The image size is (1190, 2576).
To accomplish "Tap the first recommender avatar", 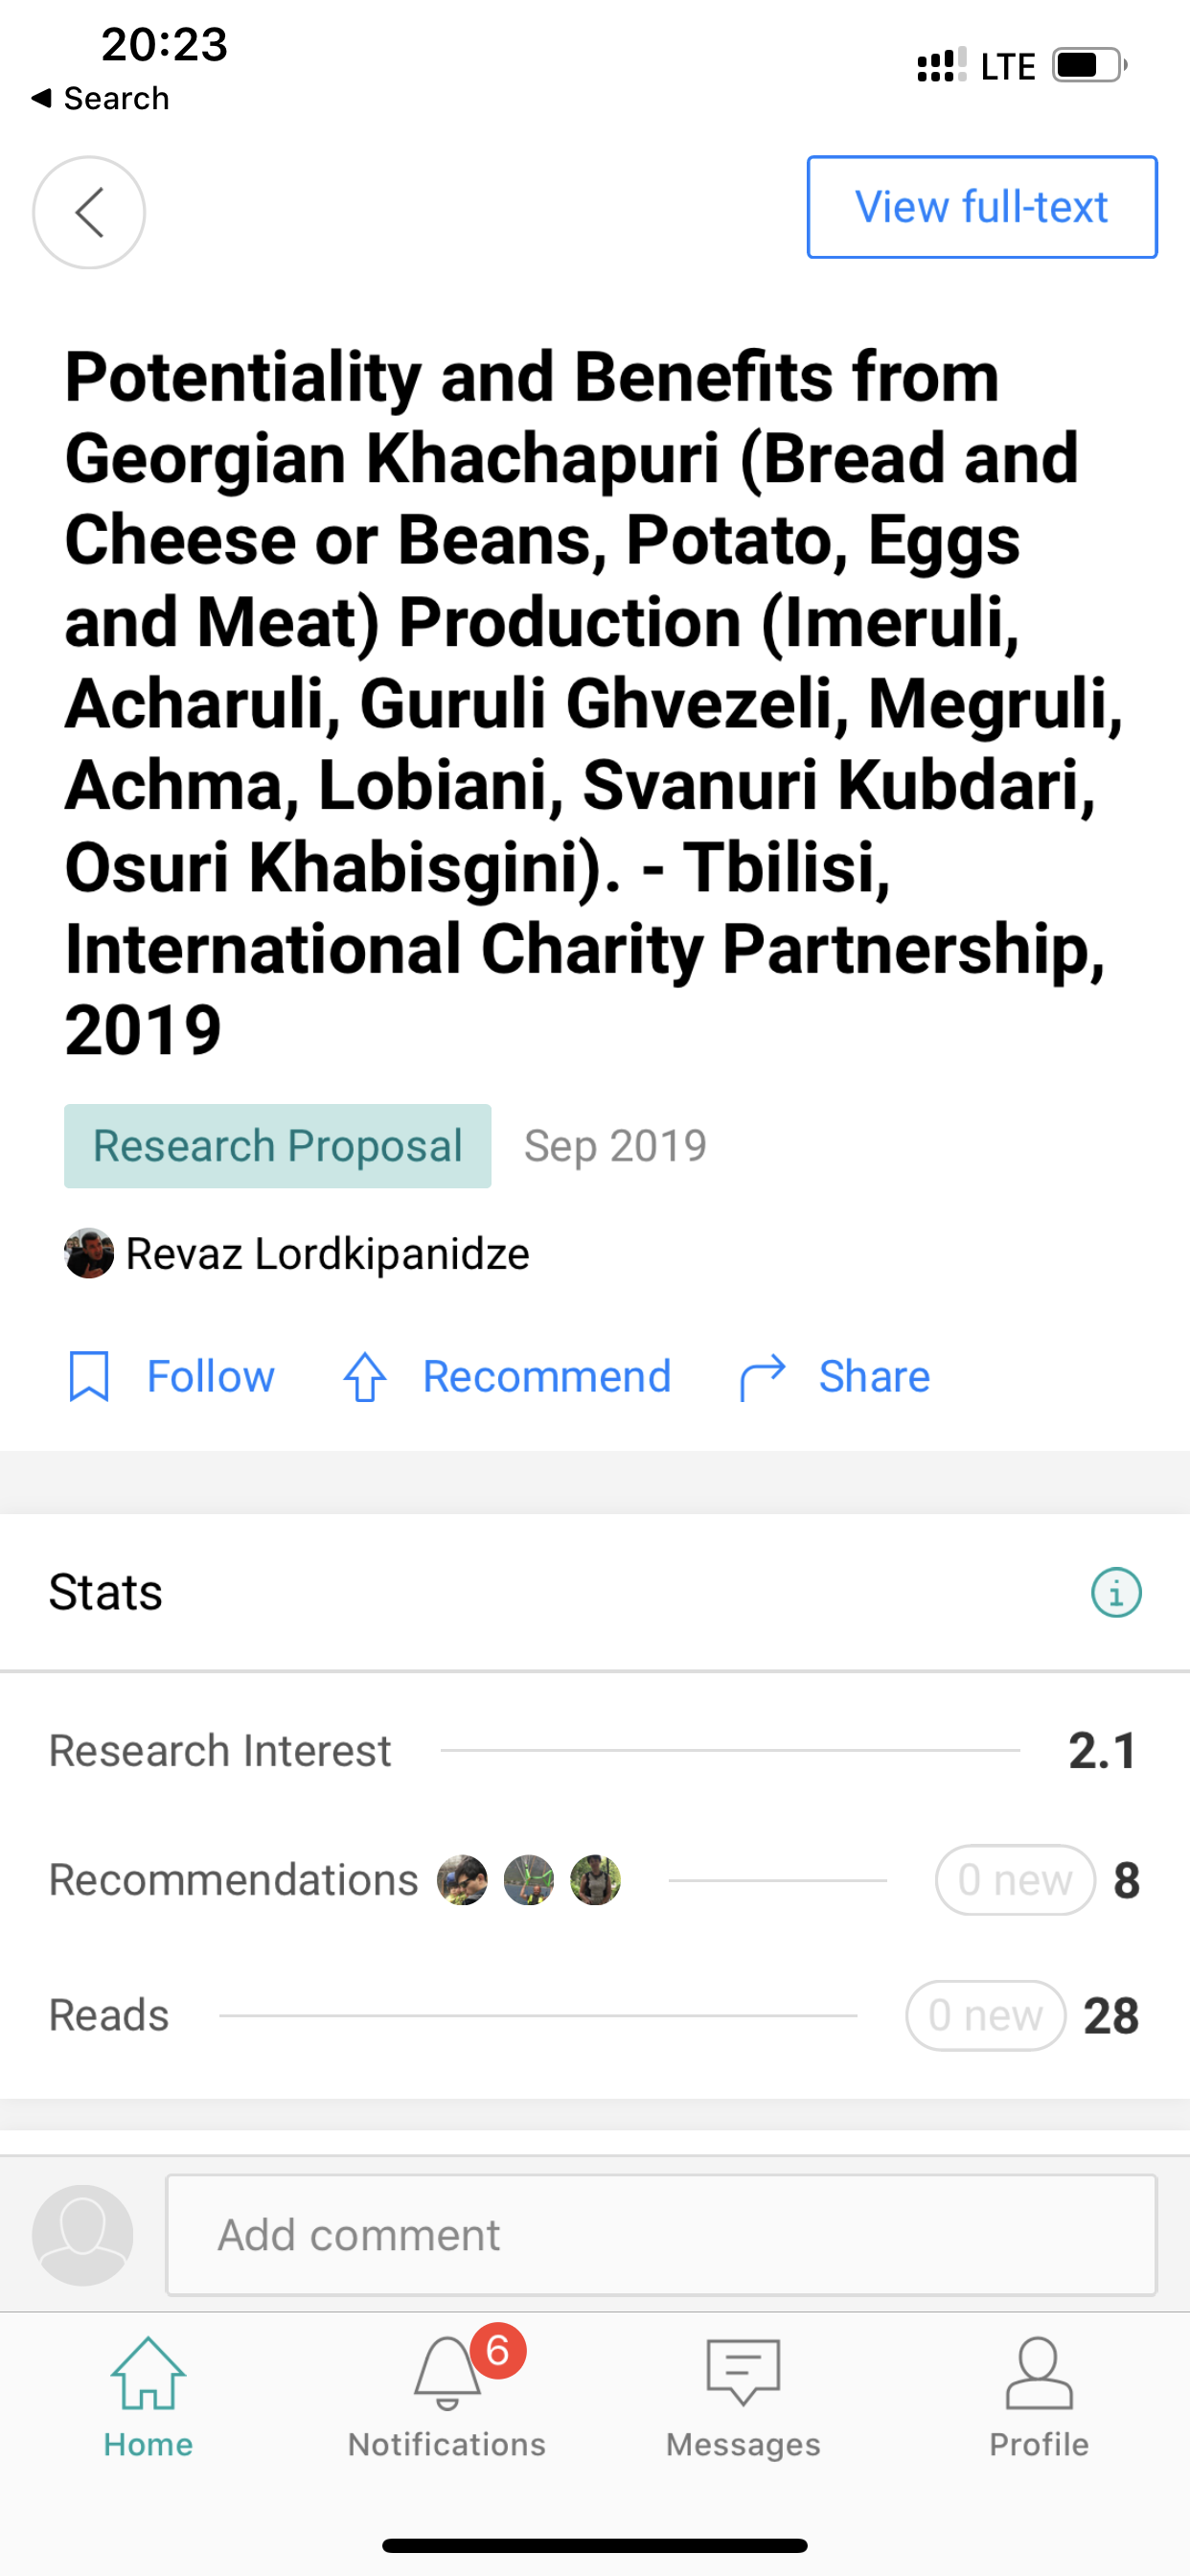I will coord(462,1880).
